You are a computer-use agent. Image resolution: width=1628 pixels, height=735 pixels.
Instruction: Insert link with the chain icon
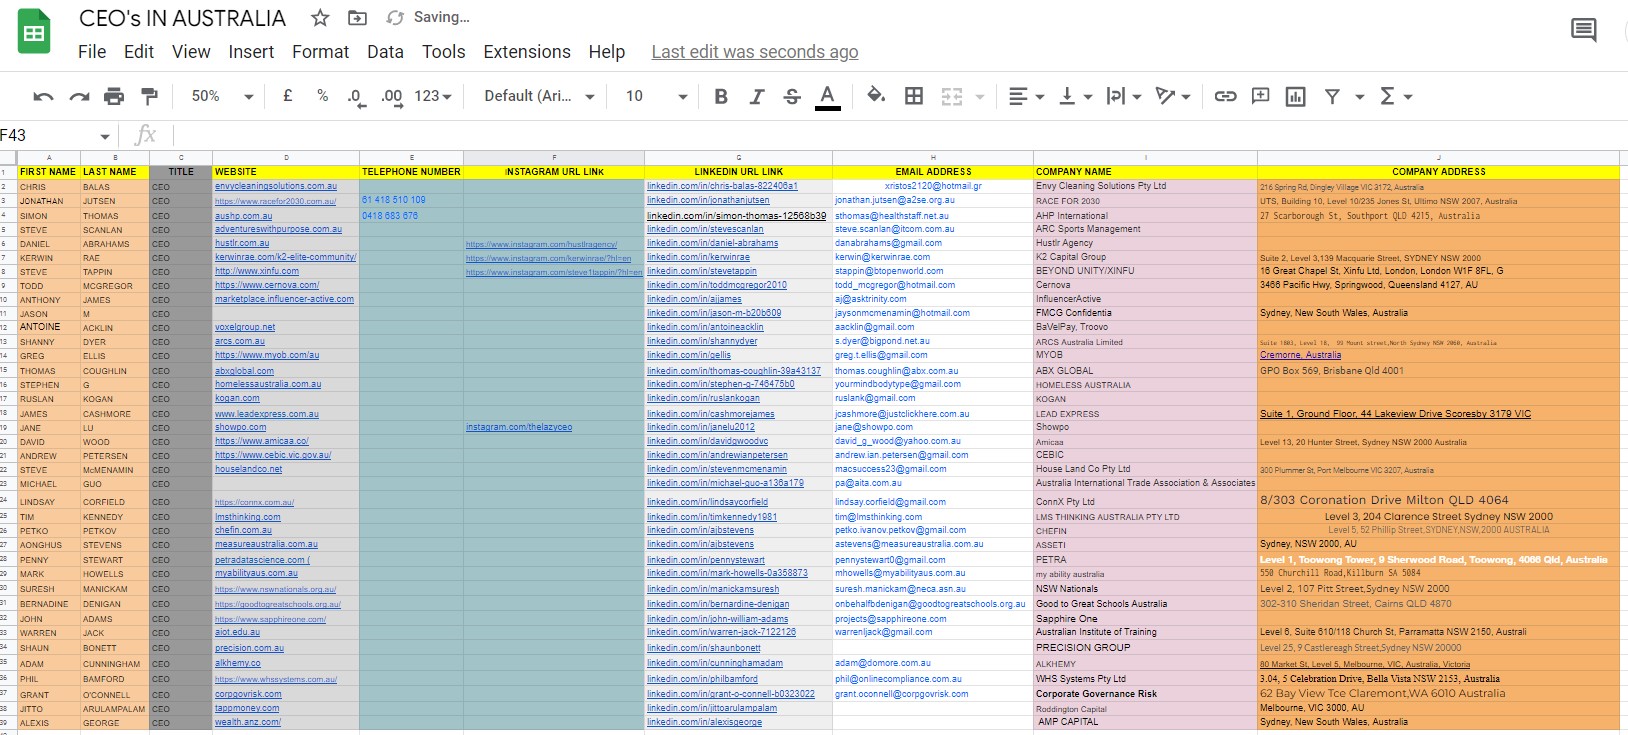click(x=1225, y=96)
